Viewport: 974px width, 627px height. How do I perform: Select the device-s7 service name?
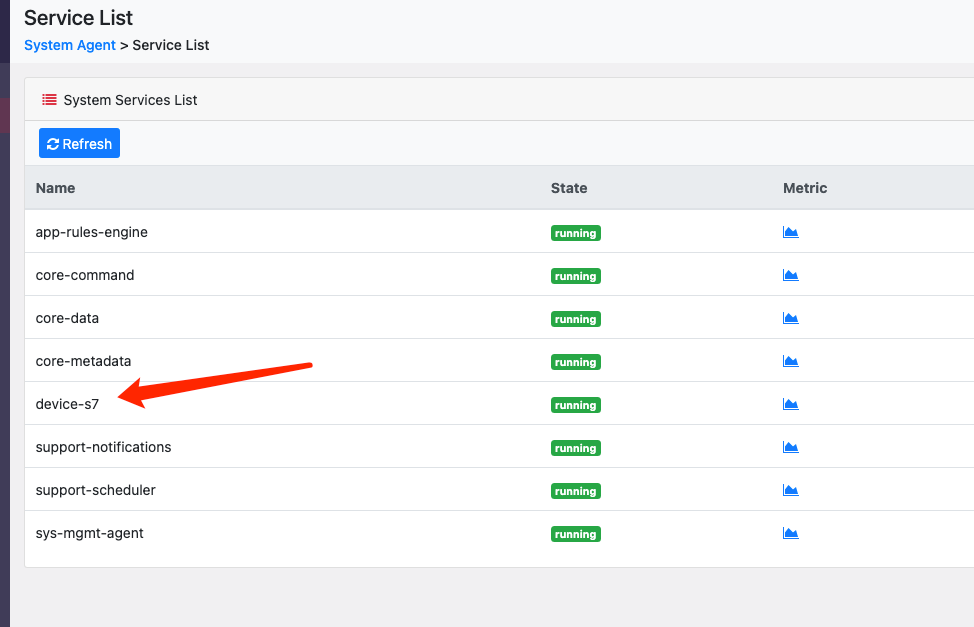click(x=67, y=404)
